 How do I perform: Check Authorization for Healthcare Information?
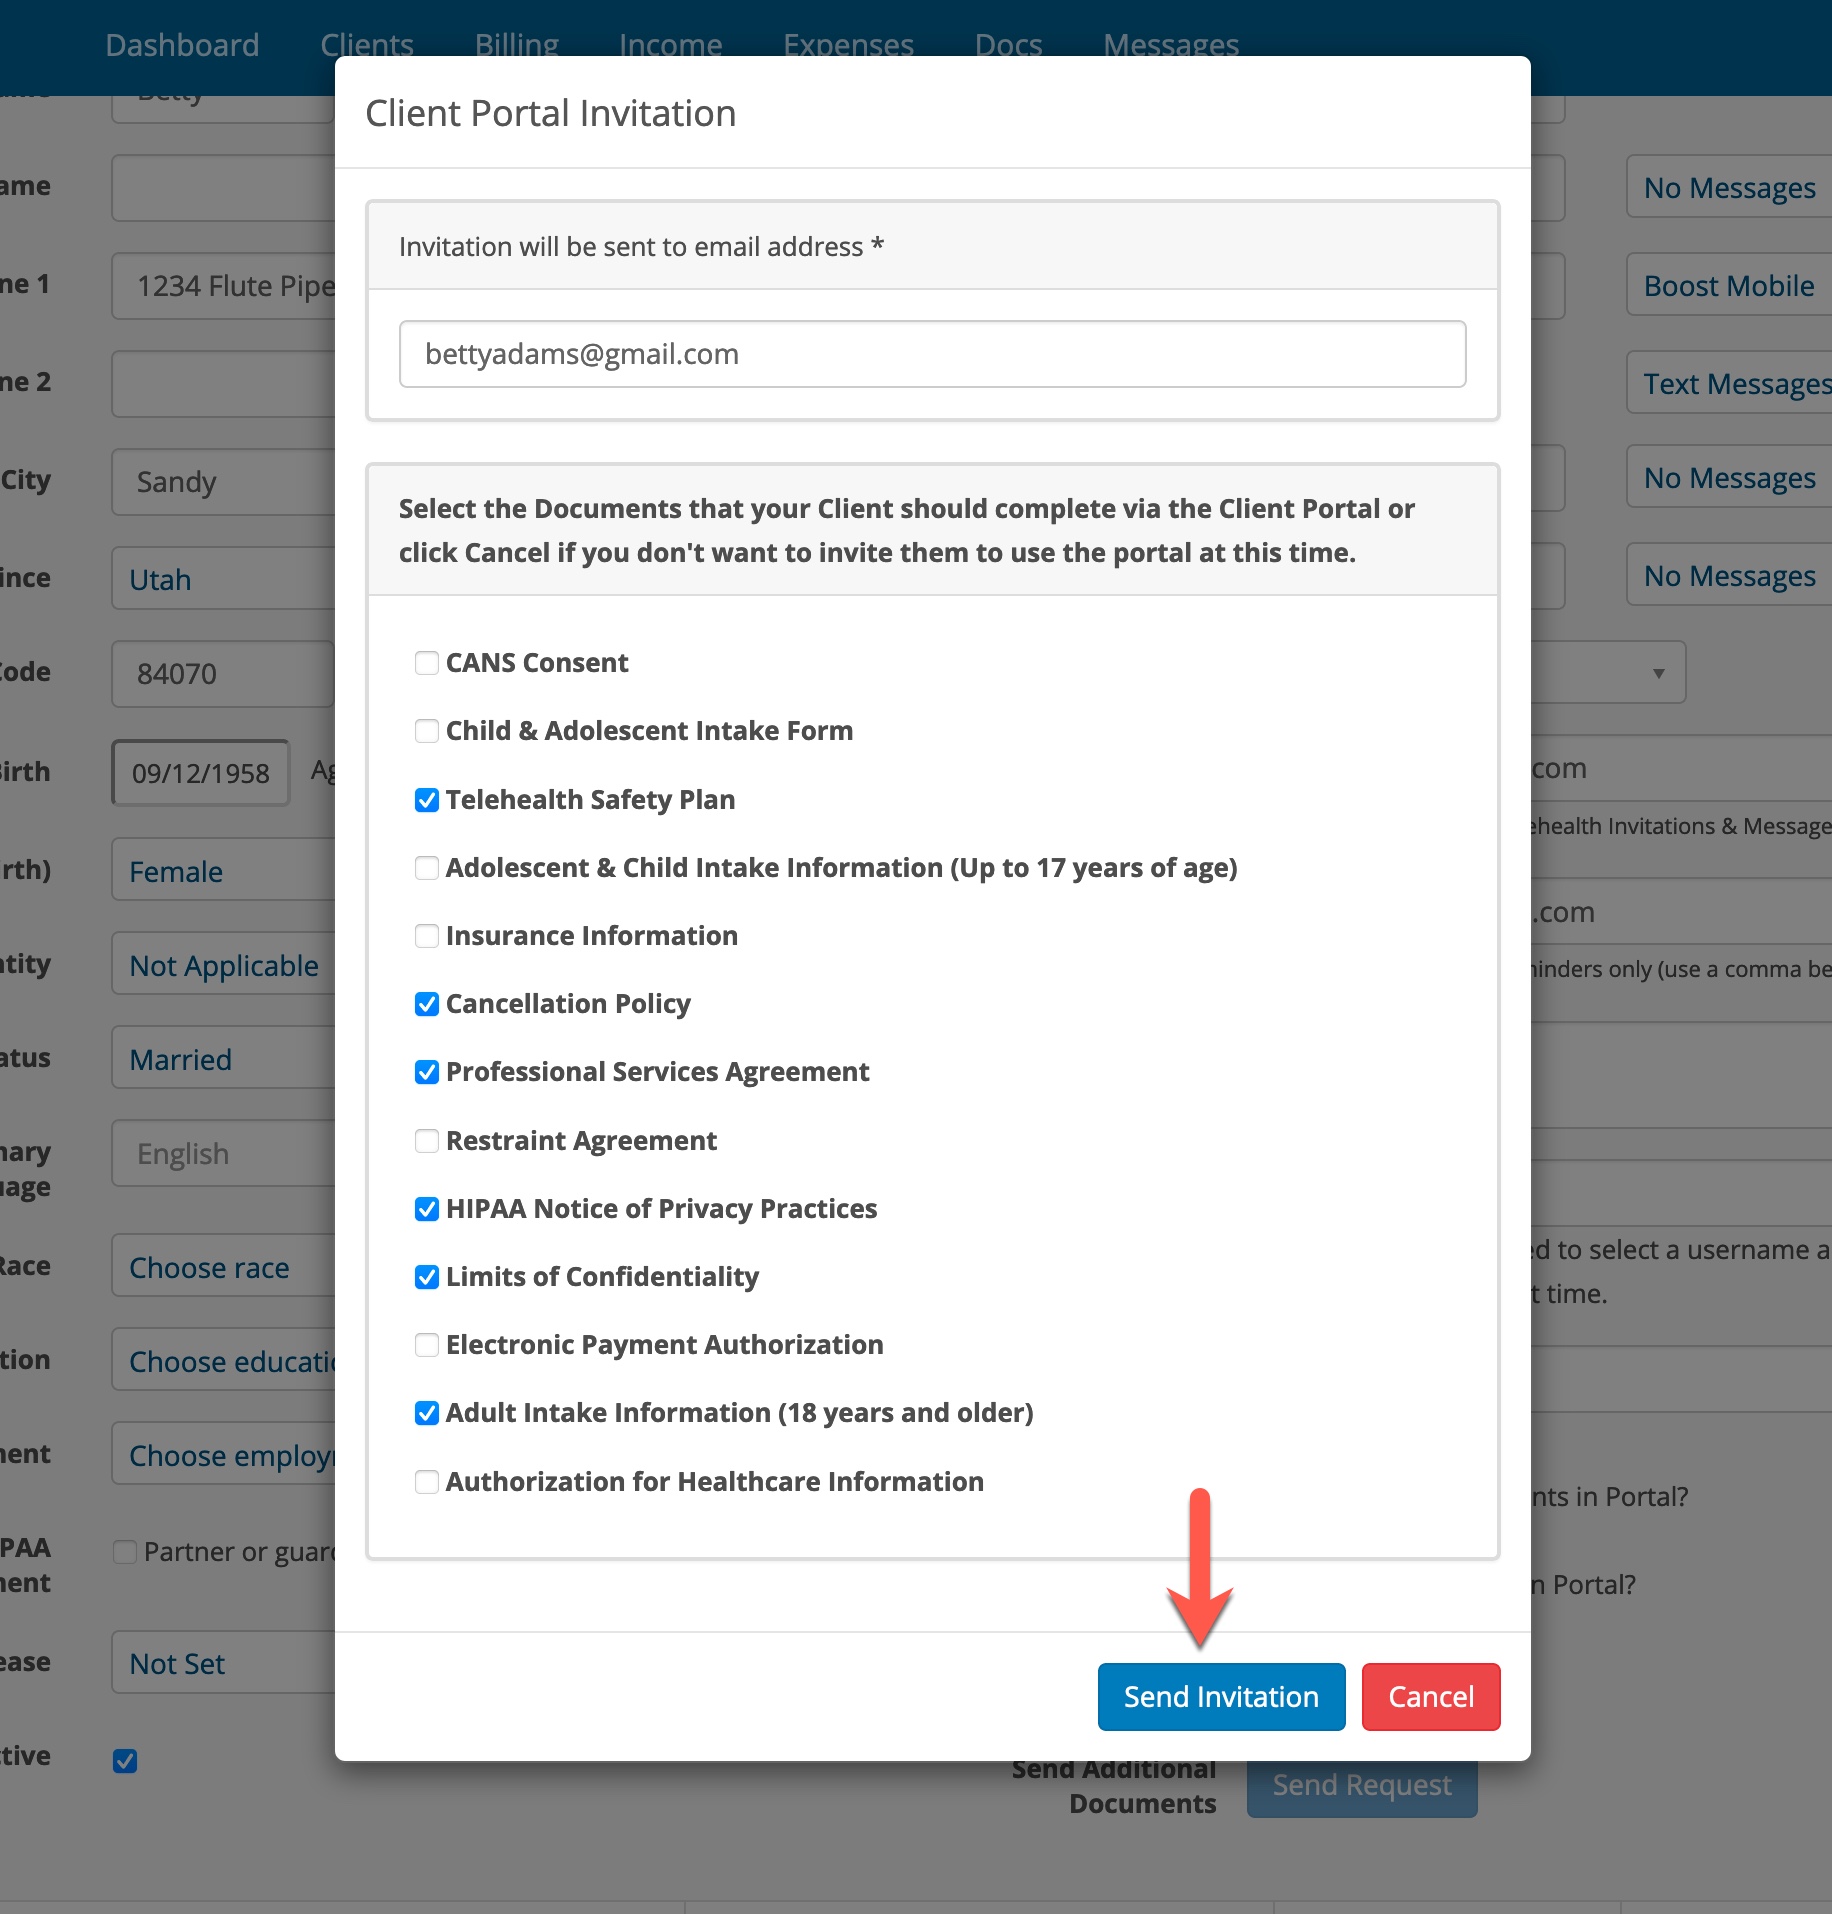(427, 1482)
